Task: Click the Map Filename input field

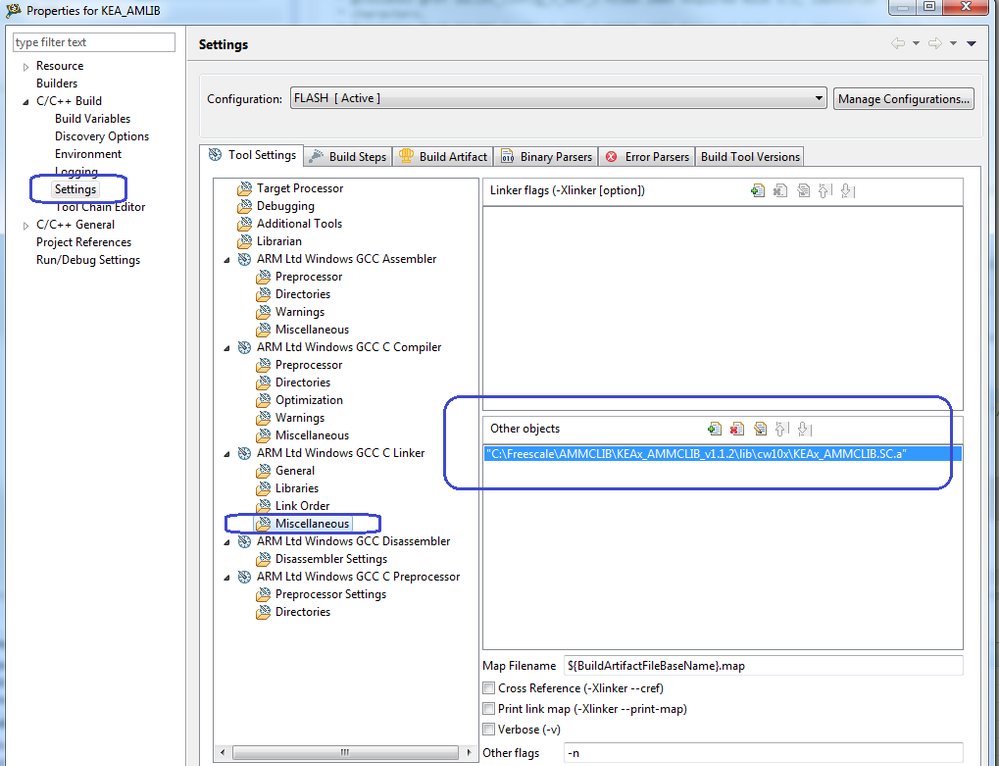Action: point(763,666)
